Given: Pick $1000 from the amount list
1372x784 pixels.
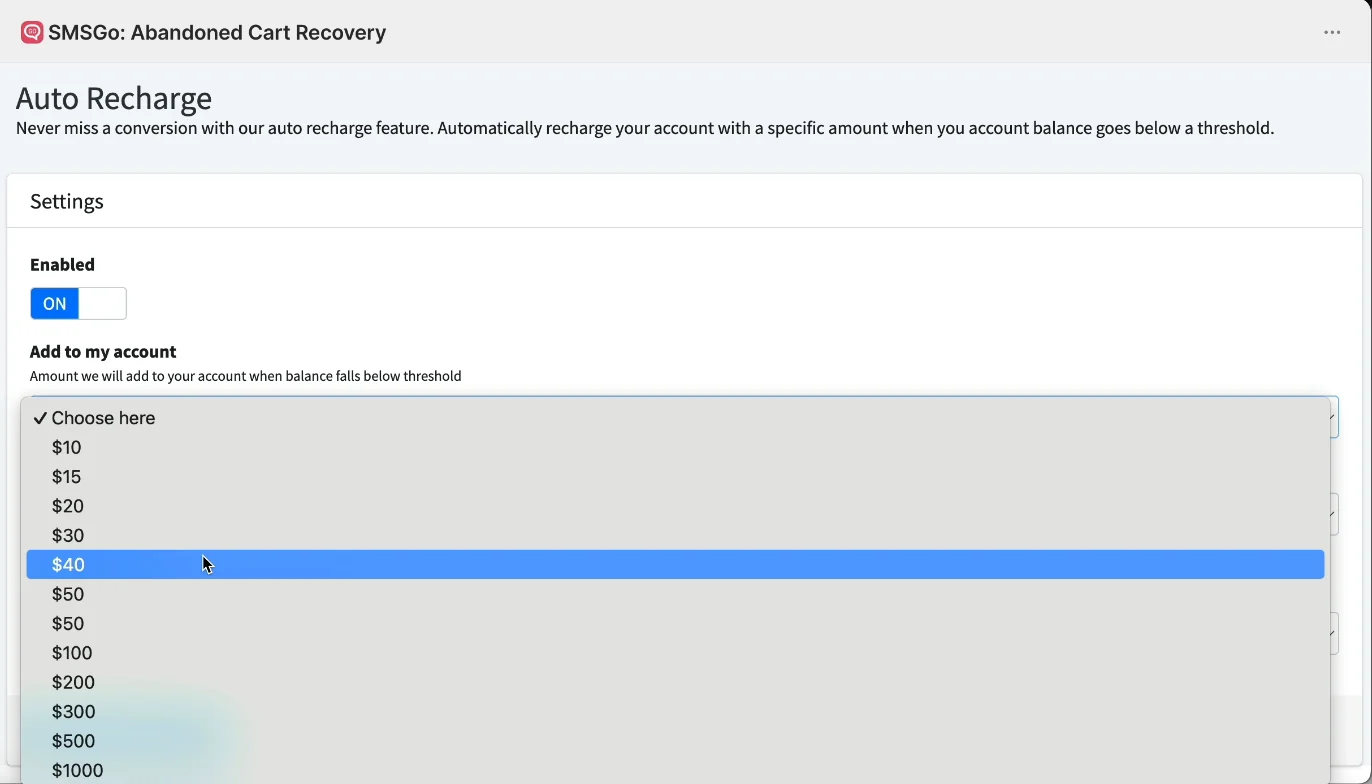Looking at the screenshot, I should 676,770.
